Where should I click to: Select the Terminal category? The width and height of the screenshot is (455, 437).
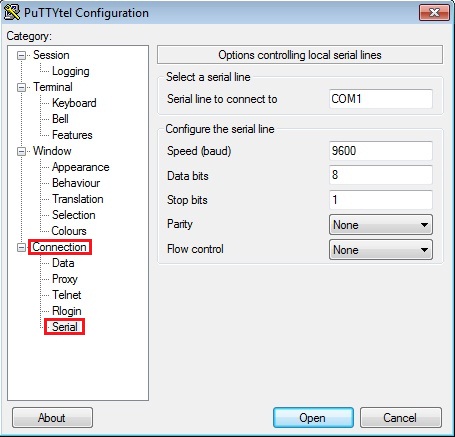click(53, 87)
